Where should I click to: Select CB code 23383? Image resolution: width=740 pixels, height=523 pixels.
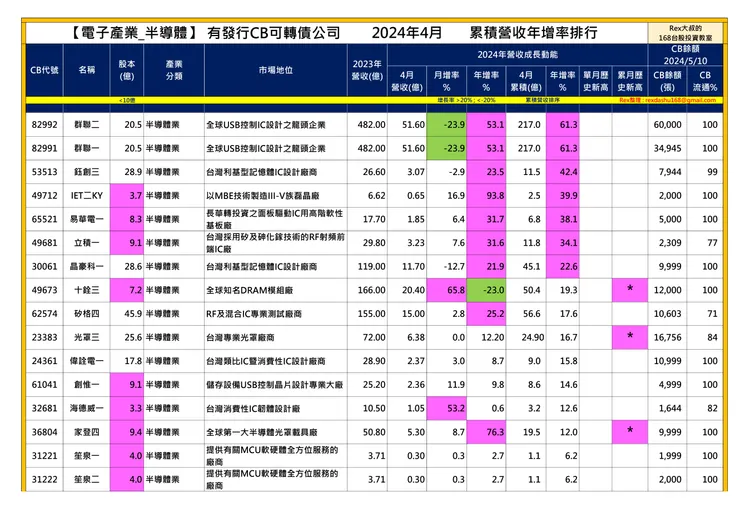44,337
